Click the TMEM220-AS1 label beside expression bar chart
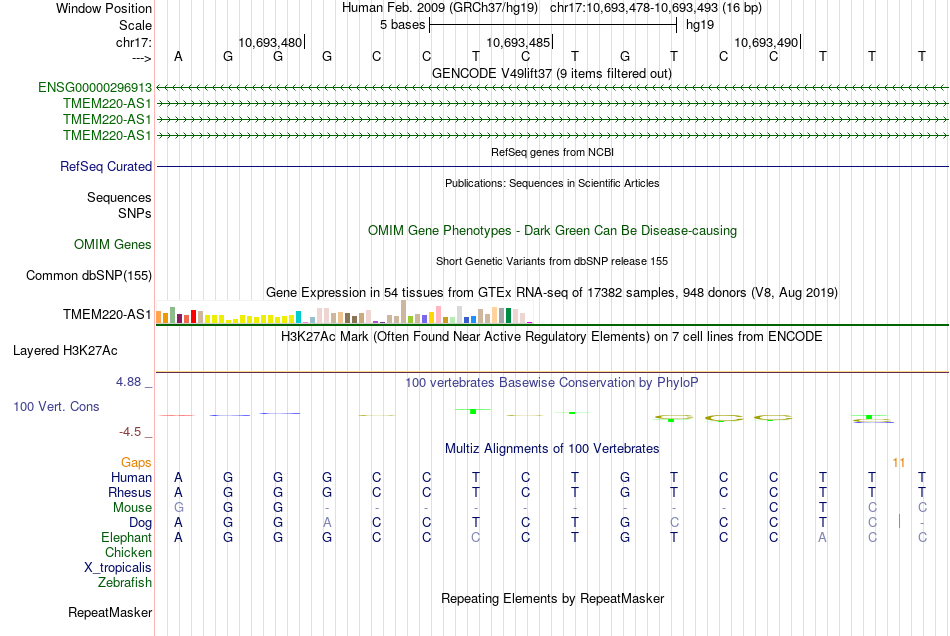 (107, 314)
